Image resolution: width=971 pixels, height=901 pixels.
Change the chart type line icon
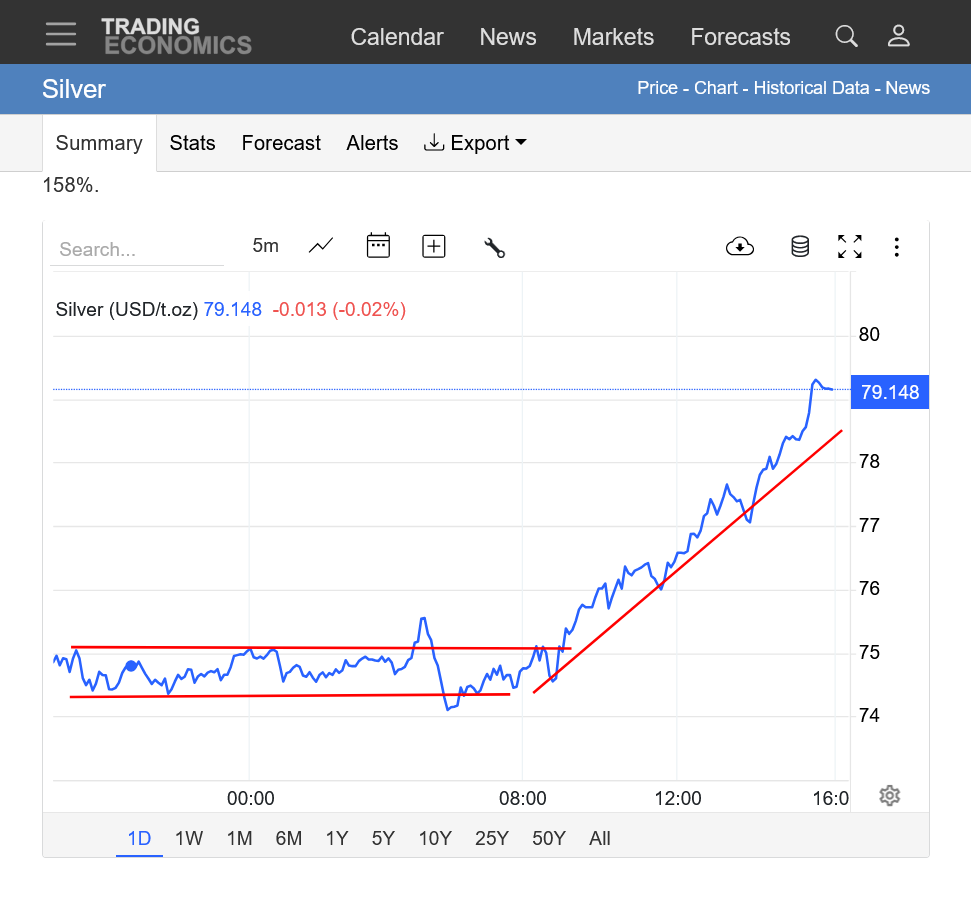(x=321, y=246)
